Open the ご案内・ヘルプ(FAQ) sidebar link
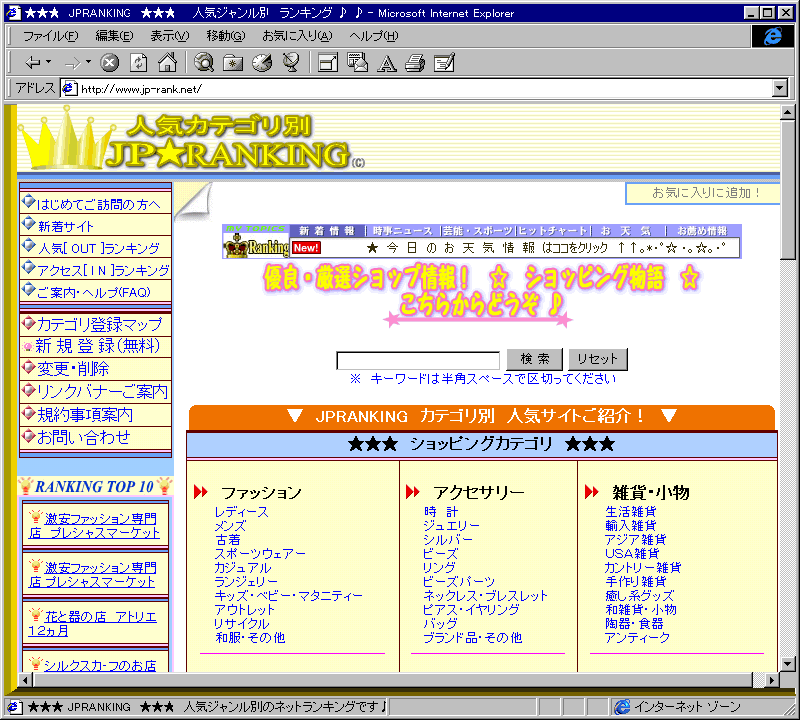Viewport: 800px width, 720px height. [95, 291]
